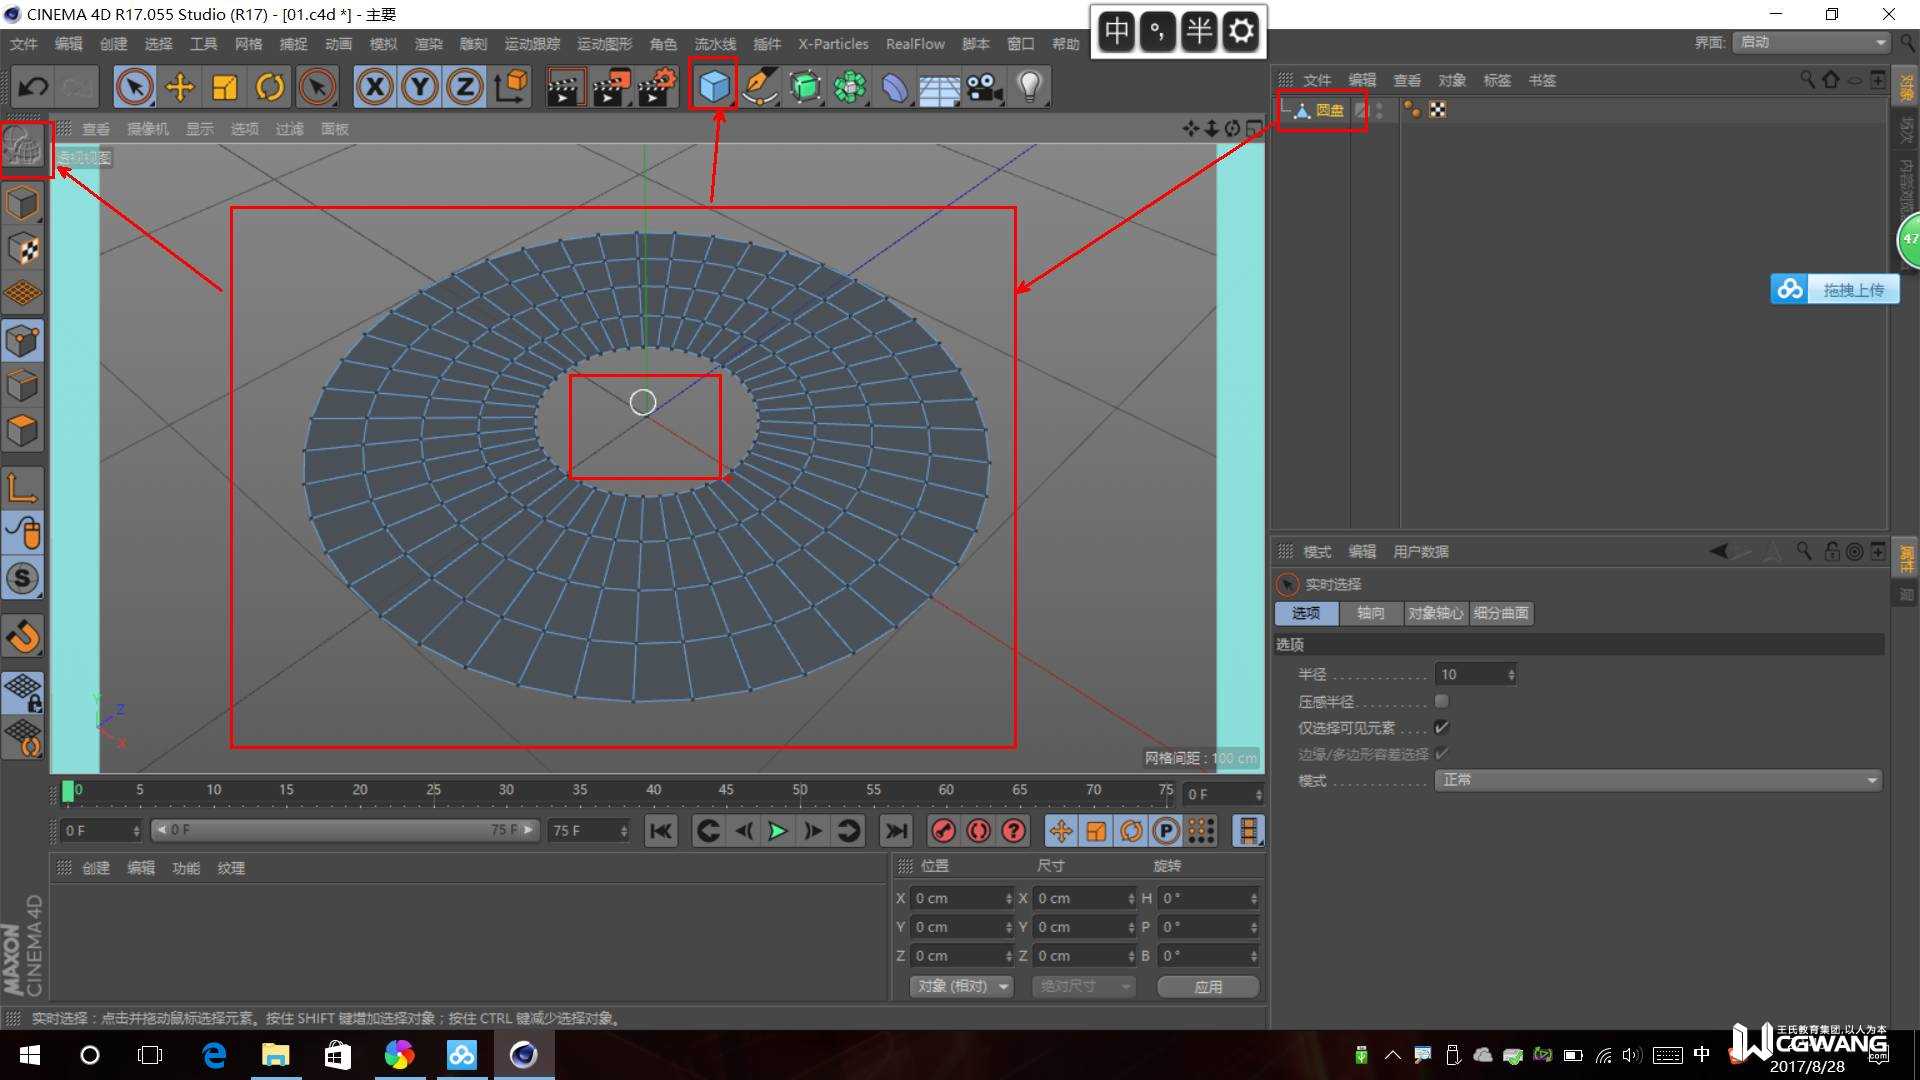This screenshot has height=1080, width=1920.
Task: Open the mode (模式) dropdown set to 正常
Action: point(1657,780)
